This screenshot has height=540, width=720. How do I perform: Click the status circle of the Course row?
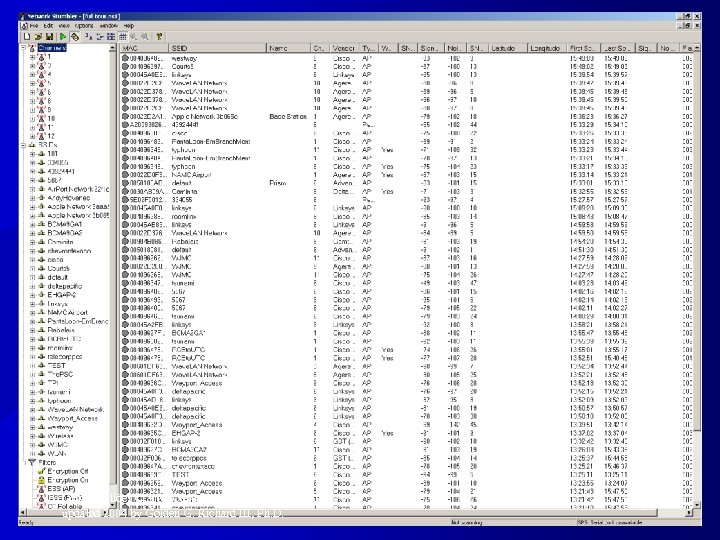125,67
